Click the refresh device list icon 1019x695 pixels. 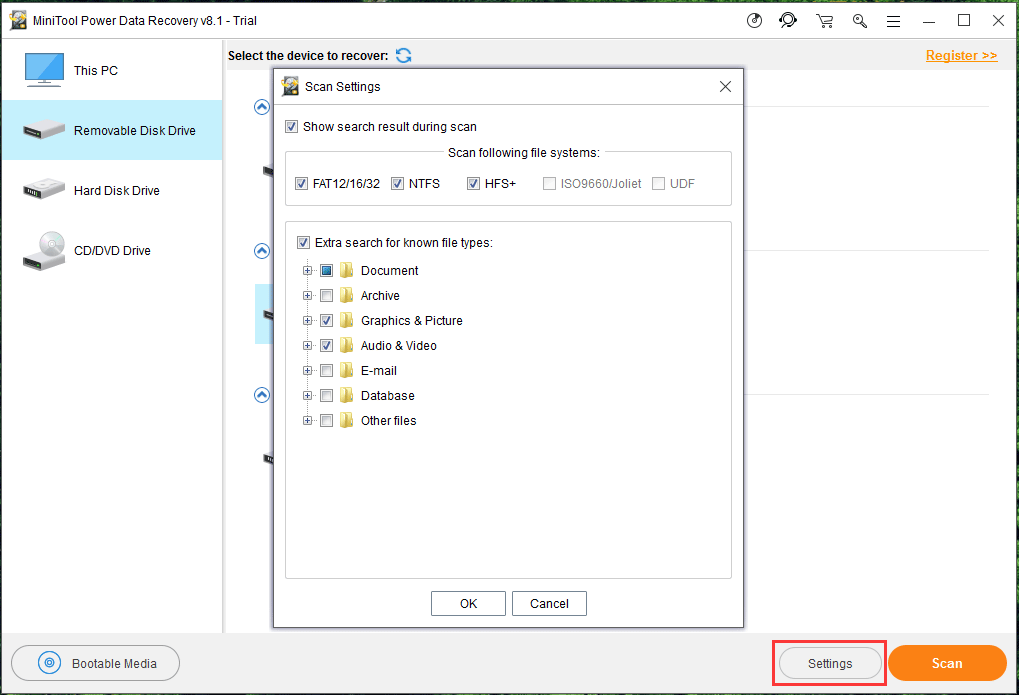(404, 56)
